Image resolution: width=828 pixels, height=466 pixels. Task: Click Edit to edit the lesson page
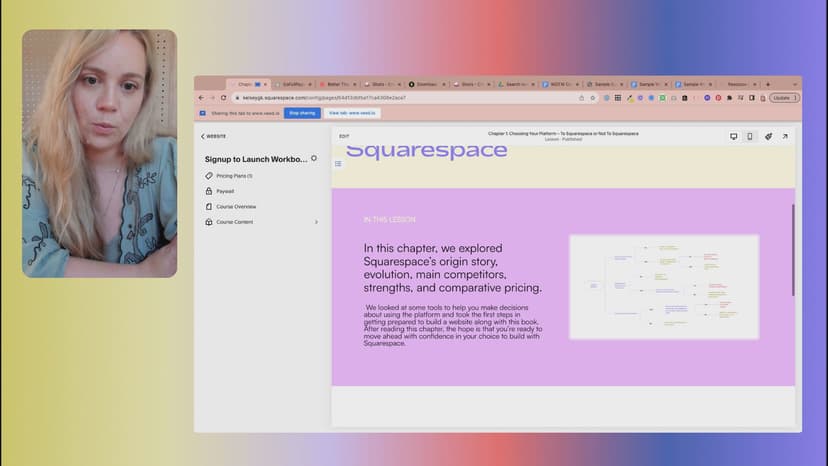pos(344,136)
